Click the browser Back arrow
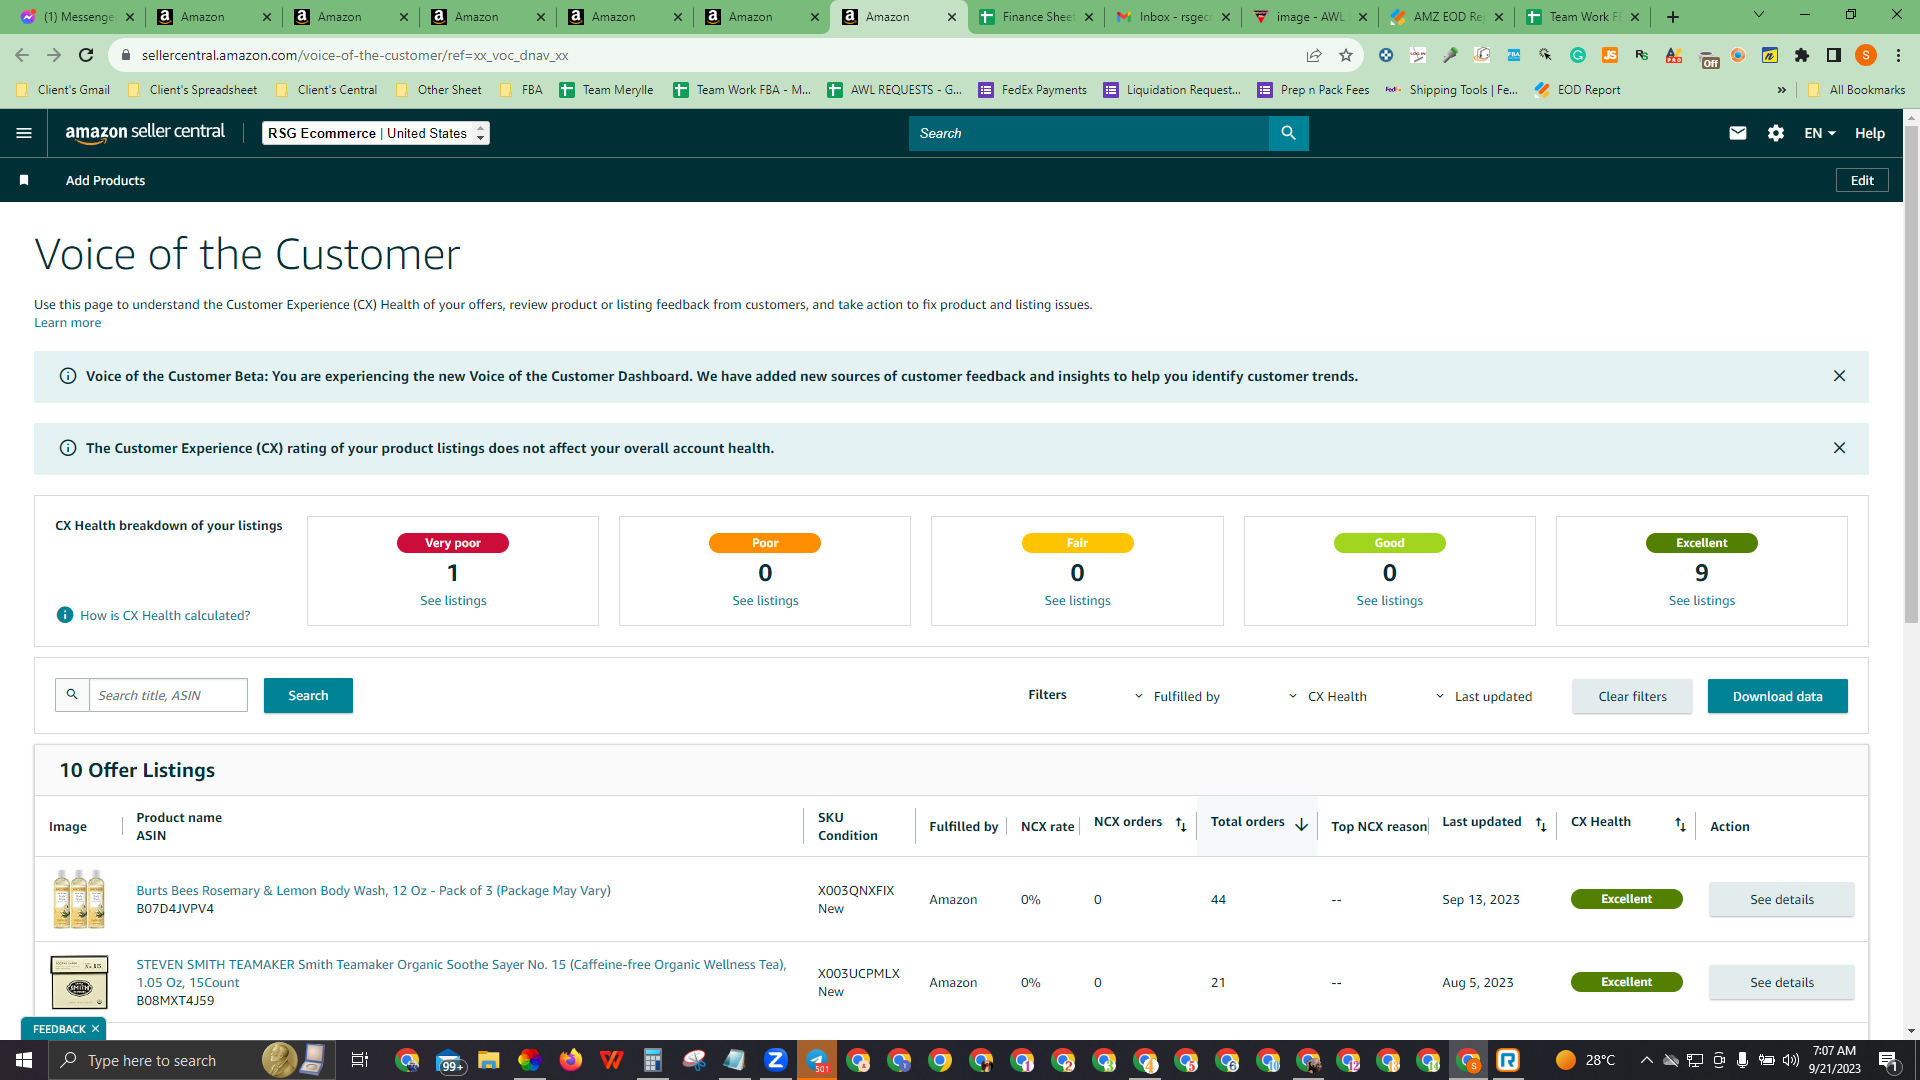The image size is (1920, 1080). click(x=22, y=55)
